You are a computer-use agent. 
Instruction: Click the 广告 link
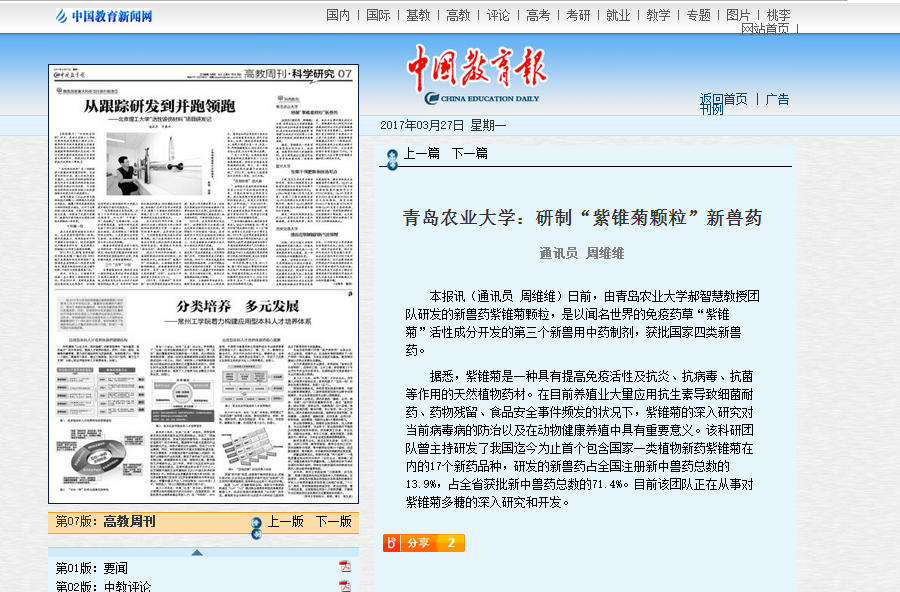[x=778, y=99]
